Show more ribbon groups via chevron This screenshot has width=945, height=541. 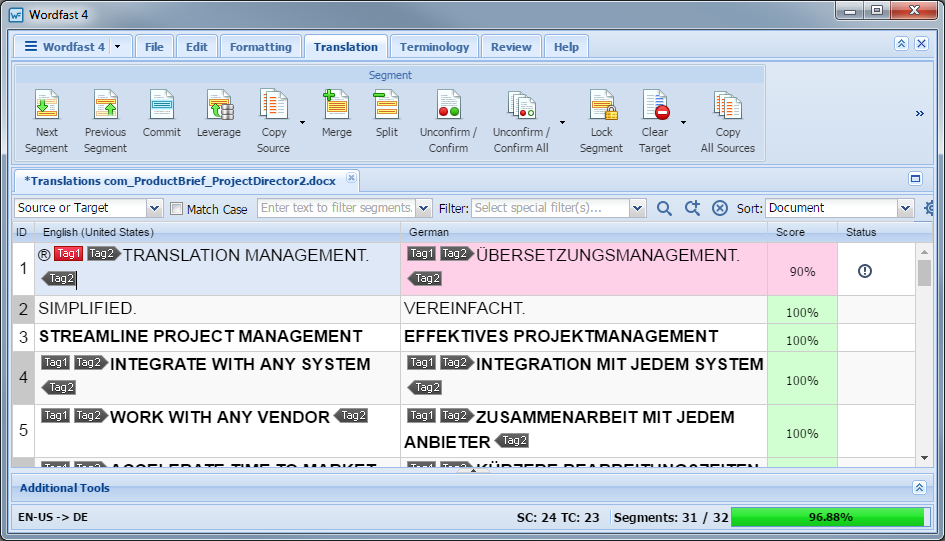920,113
